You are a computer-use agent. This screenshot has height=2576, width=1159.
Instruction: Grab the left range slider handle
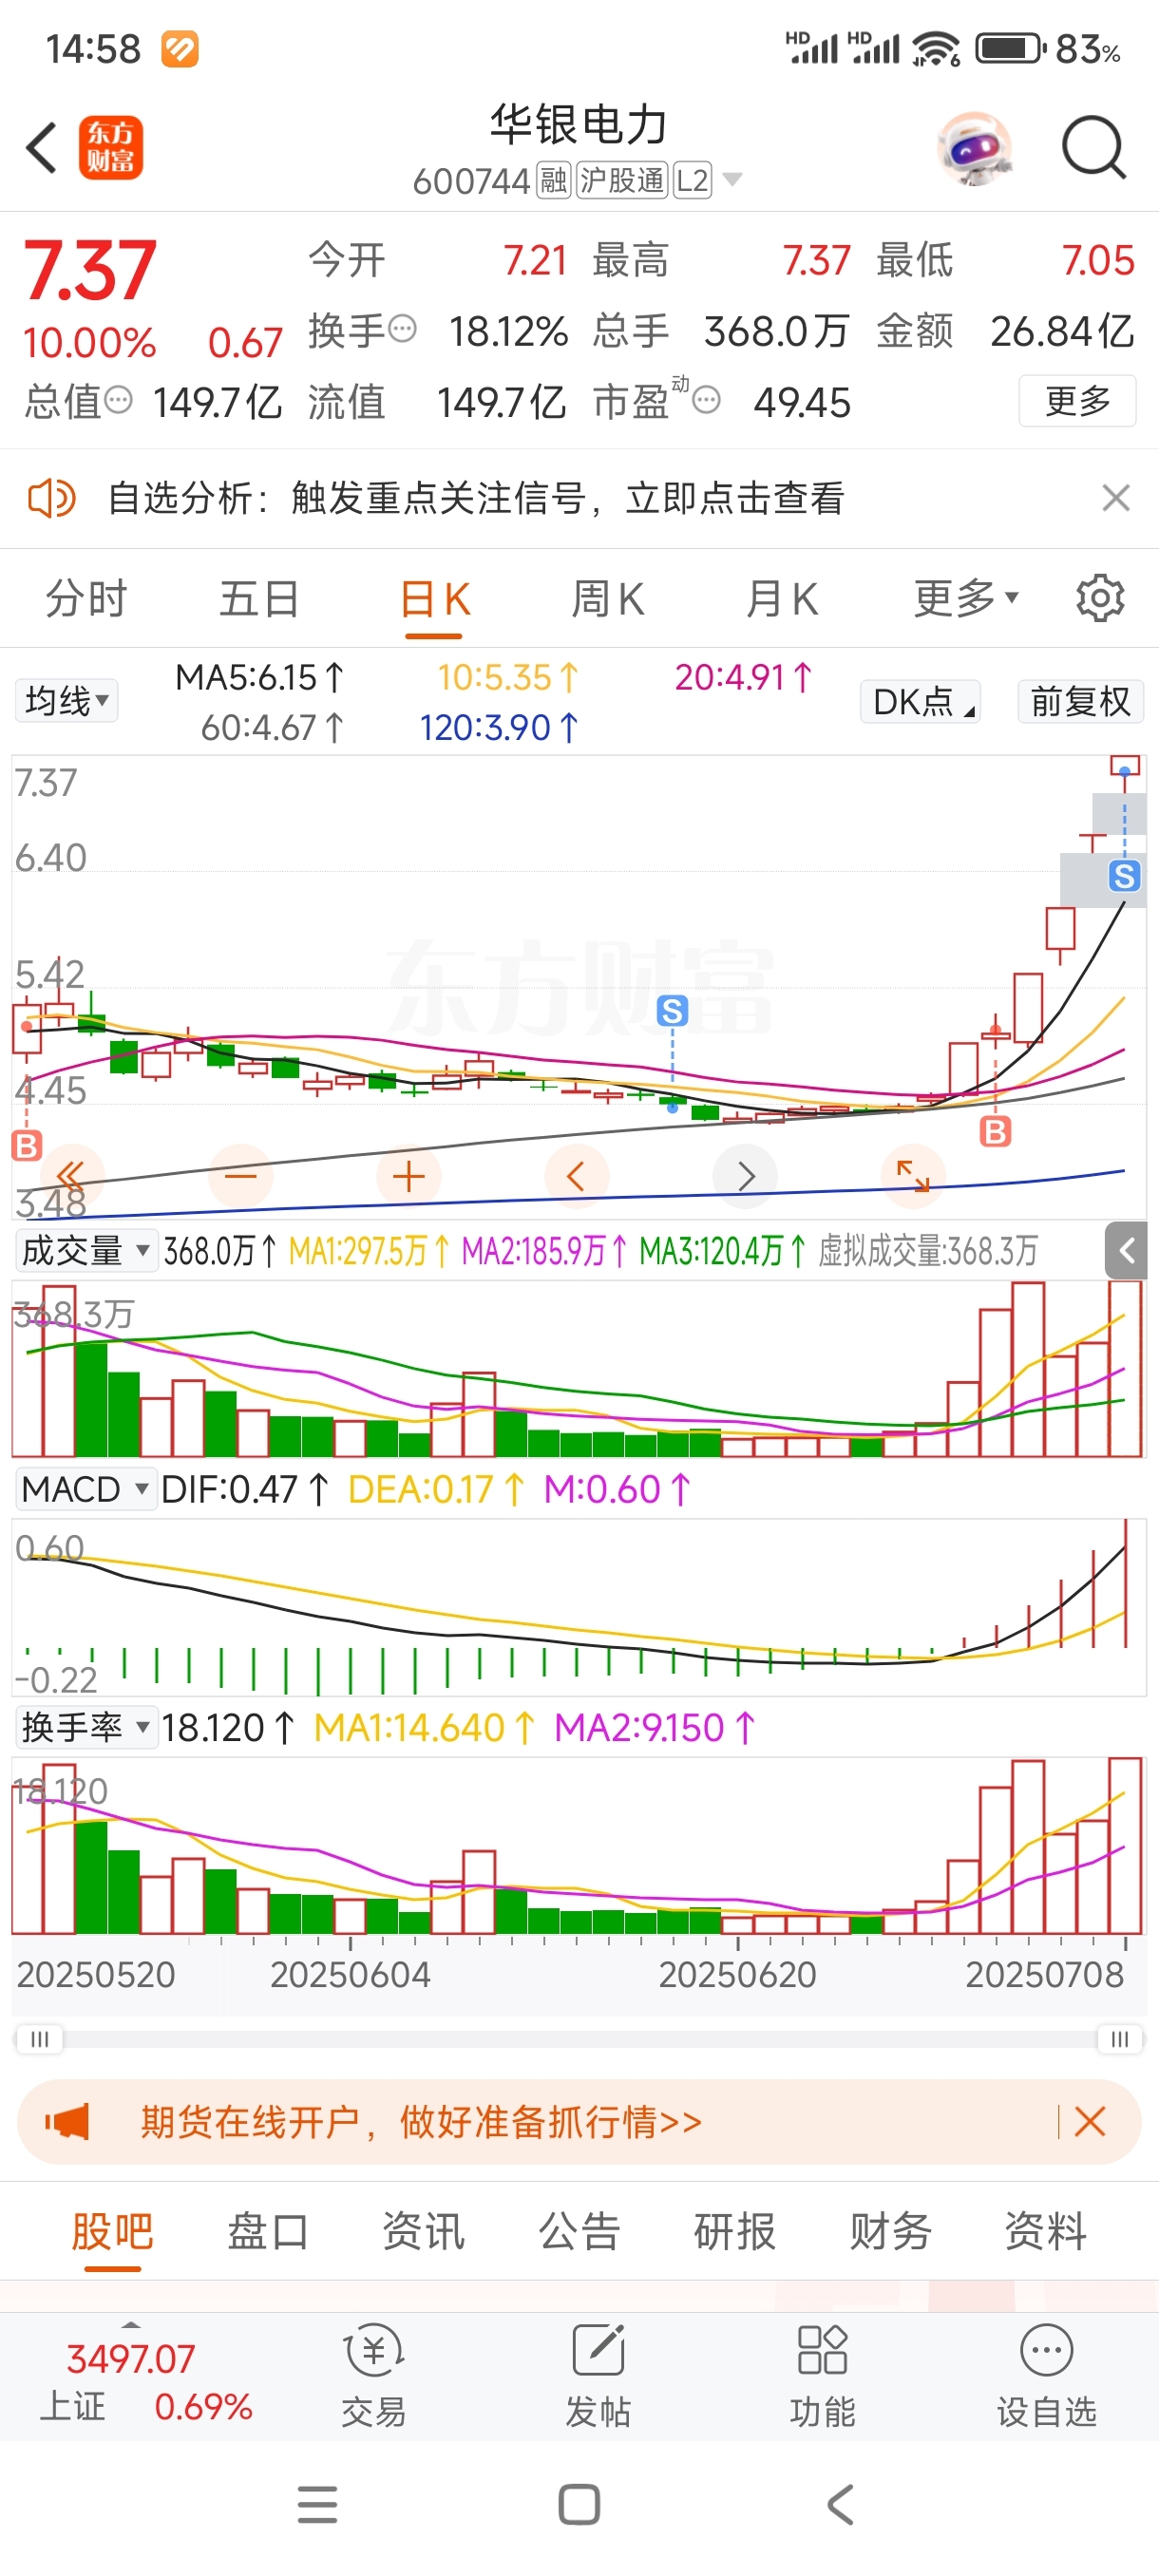click(40, 2039)
